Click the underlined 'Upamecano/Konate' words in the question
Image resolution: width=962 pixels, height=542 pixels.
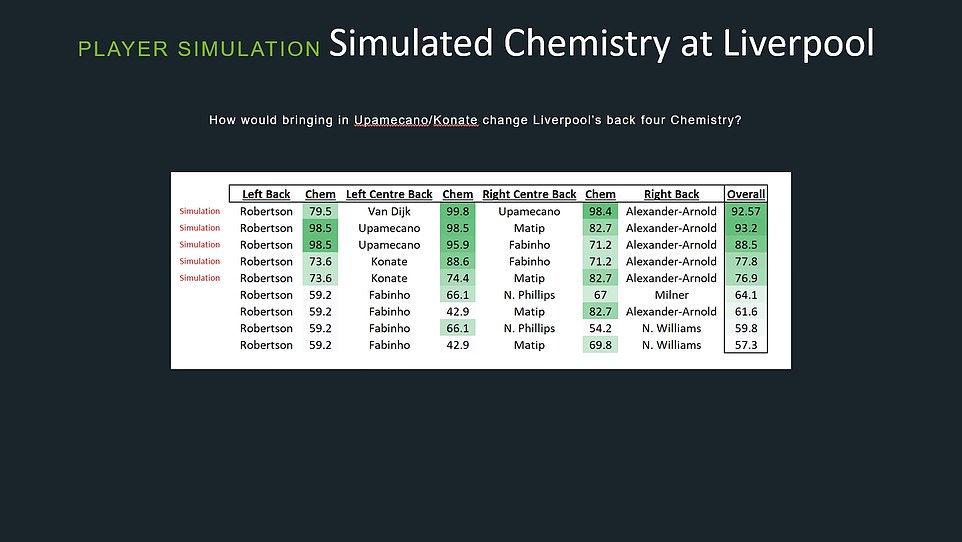click(415, 120)
